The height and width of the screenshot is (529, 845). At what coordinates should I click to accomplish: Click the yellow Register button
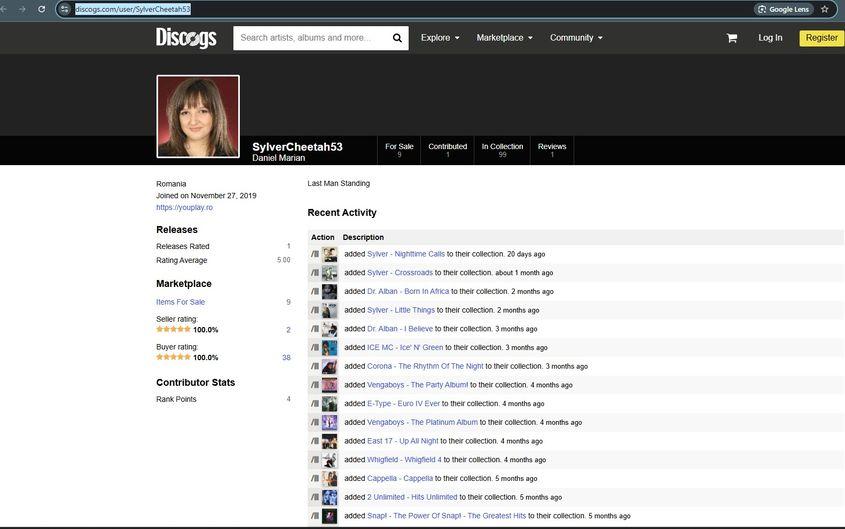tap(821, 38)
